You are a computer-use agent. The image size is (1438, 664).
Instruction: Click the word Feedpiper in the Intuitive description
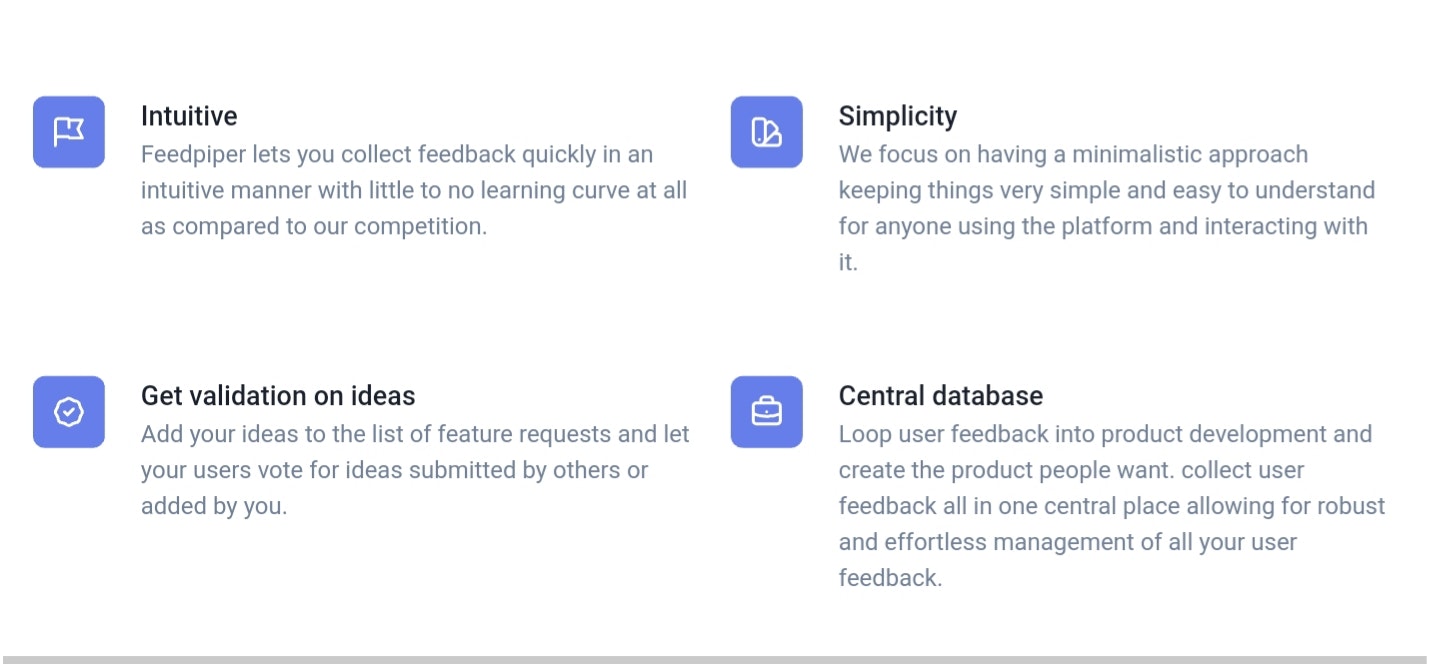[188, 155]
